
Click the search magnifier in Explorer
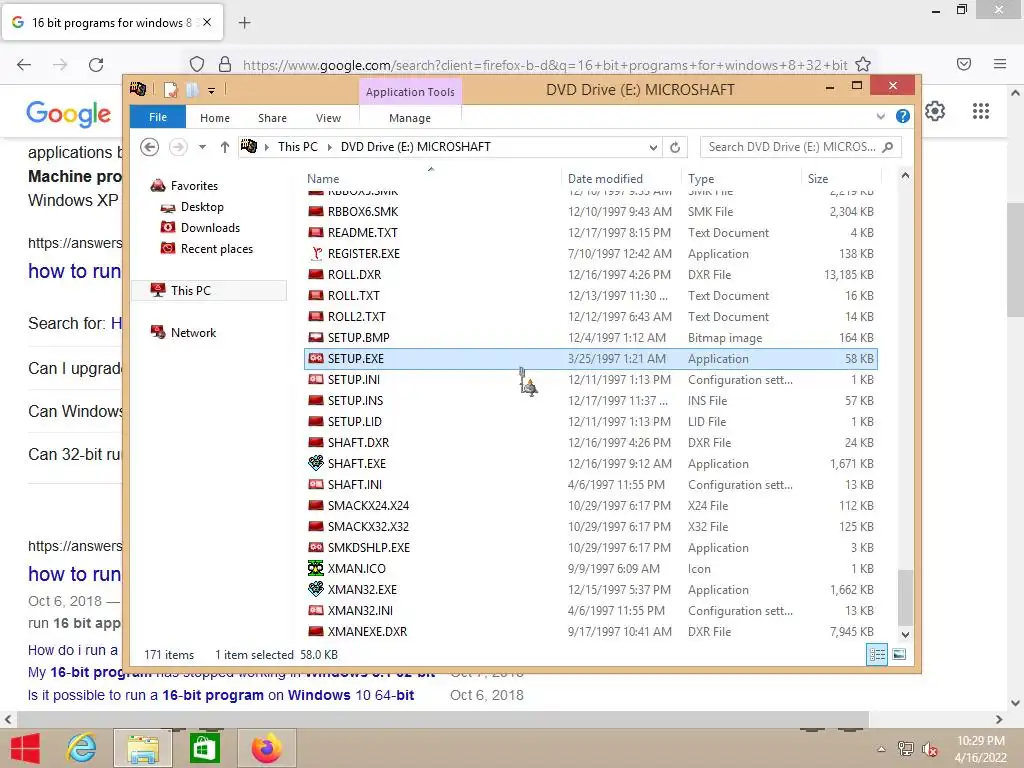click(888, 147)
